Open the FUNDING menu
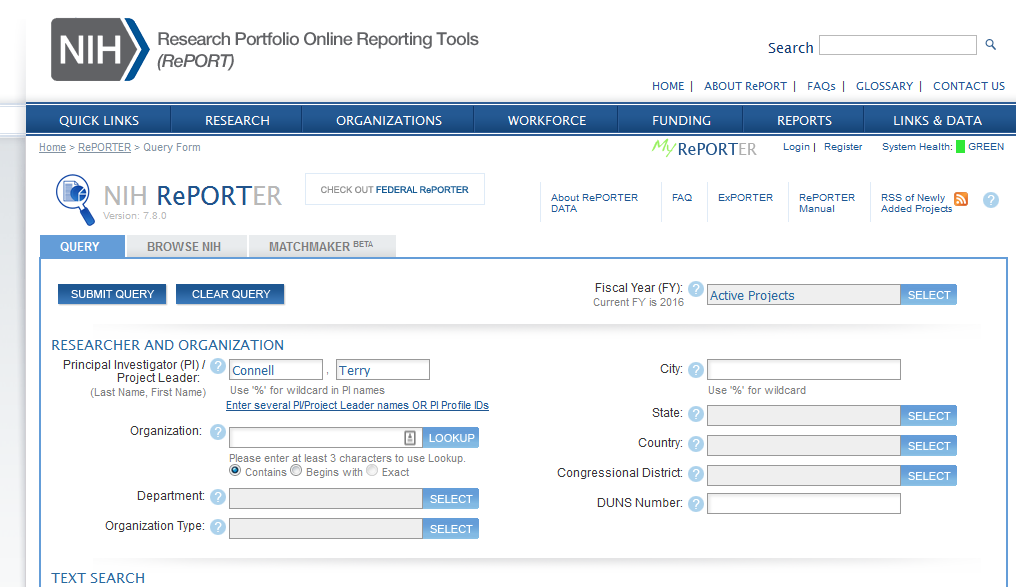The image size is (1016, 587). [x=681, y=120]
